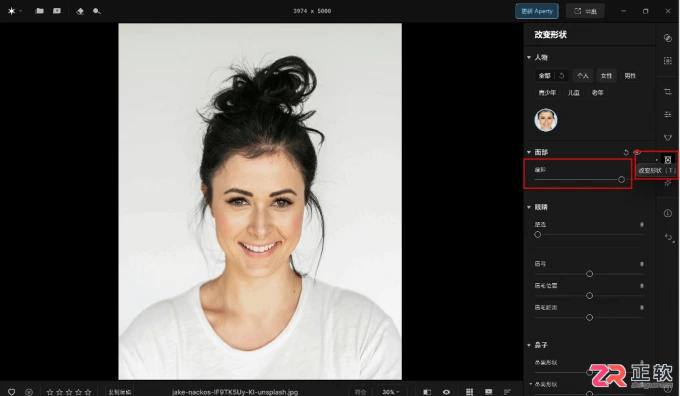Click the 眉毛位置 slider handle

tap(589, 296)
